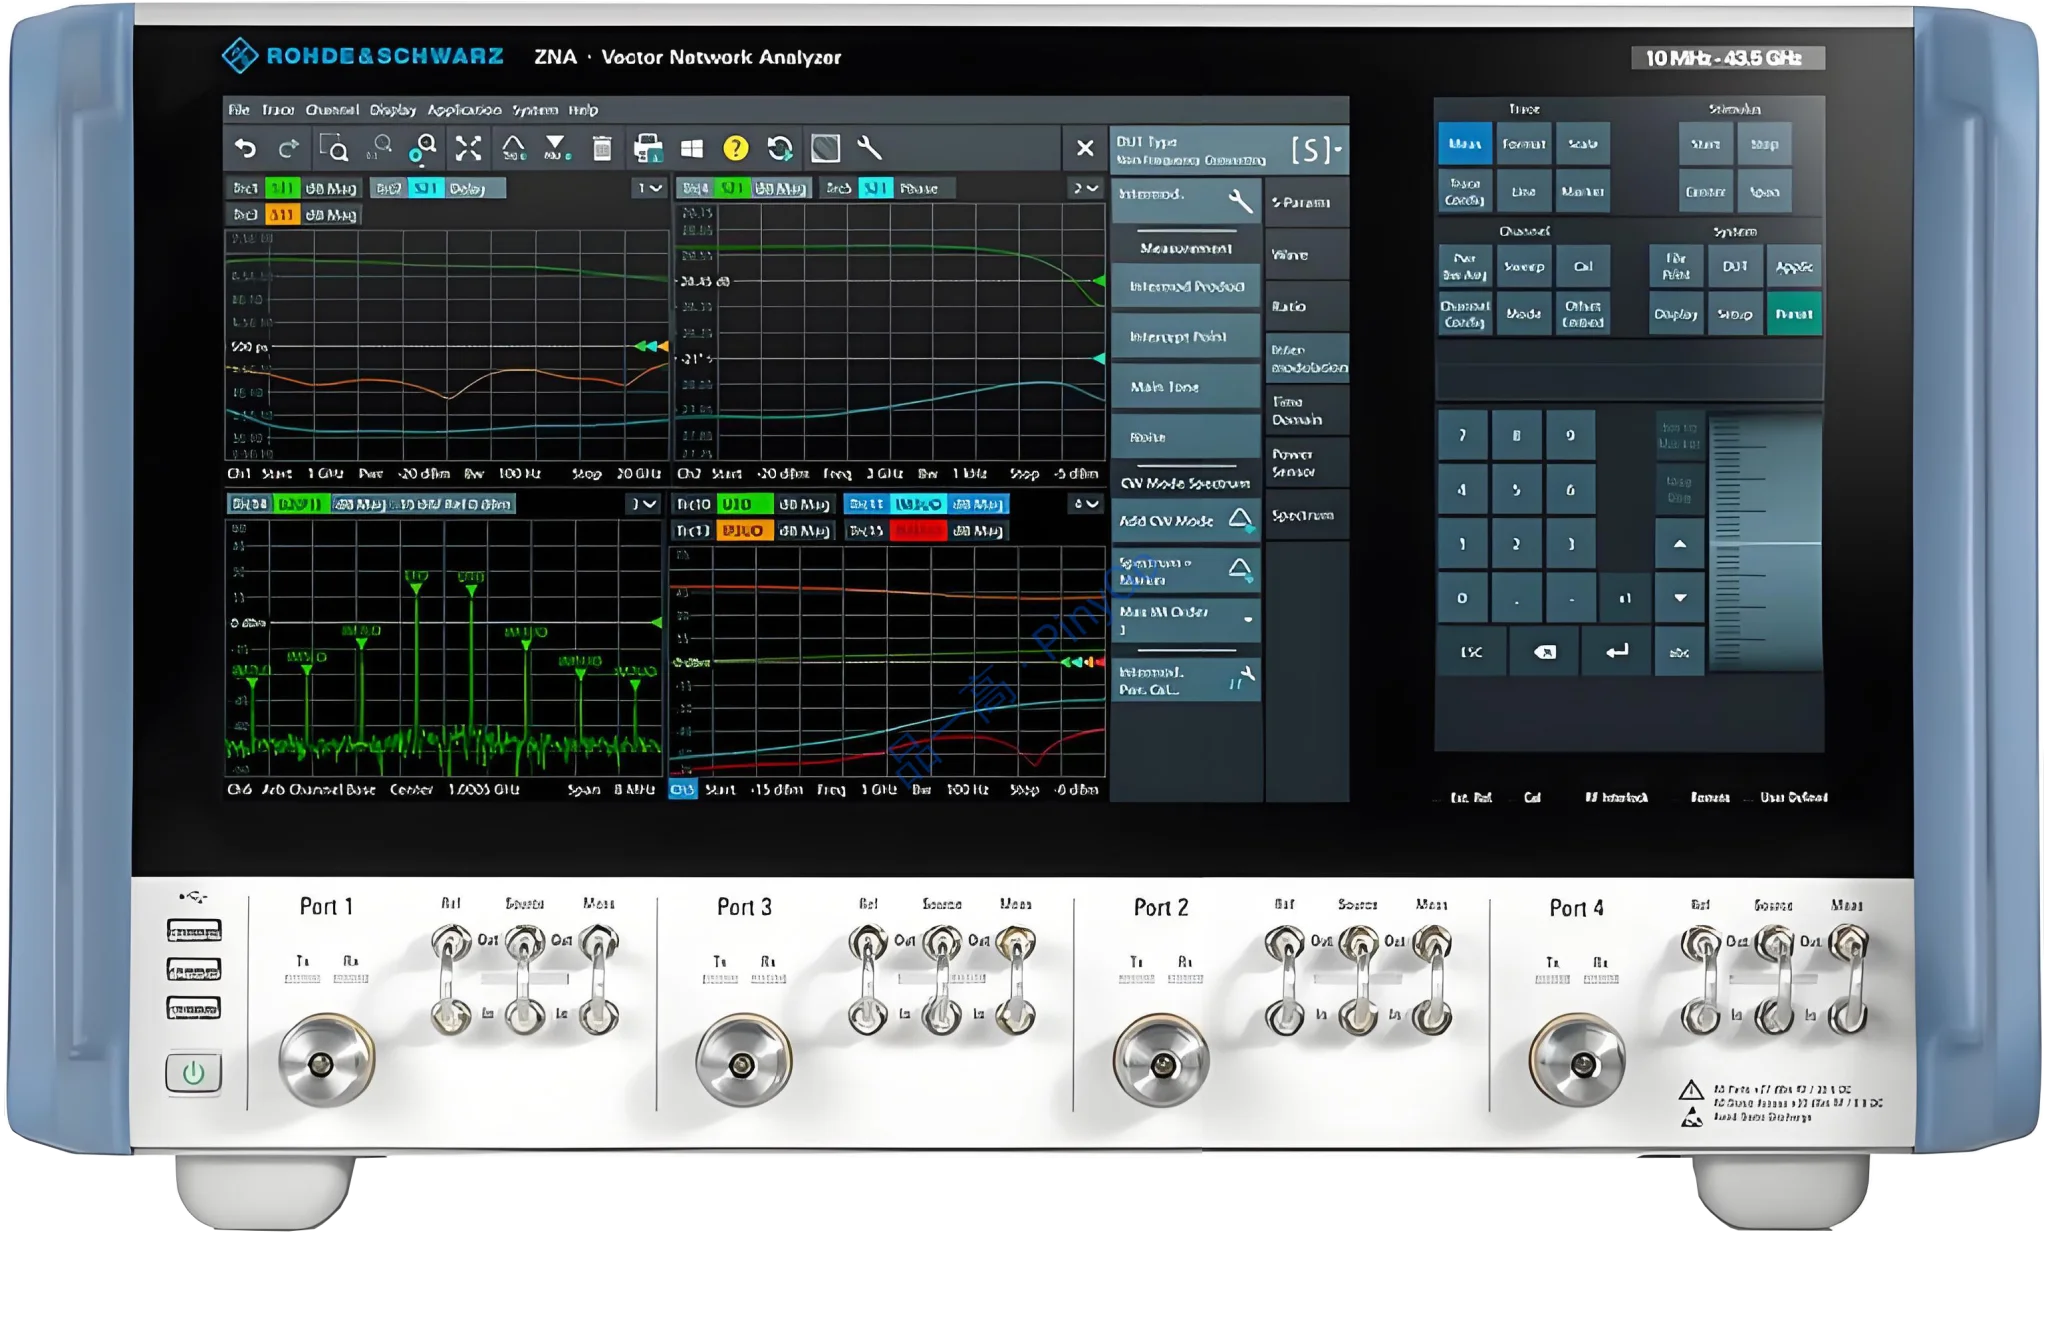Click the Windows logo icon in the toolbar
The width and height of the screenshot is (2048, 1330).
point(691,149)
